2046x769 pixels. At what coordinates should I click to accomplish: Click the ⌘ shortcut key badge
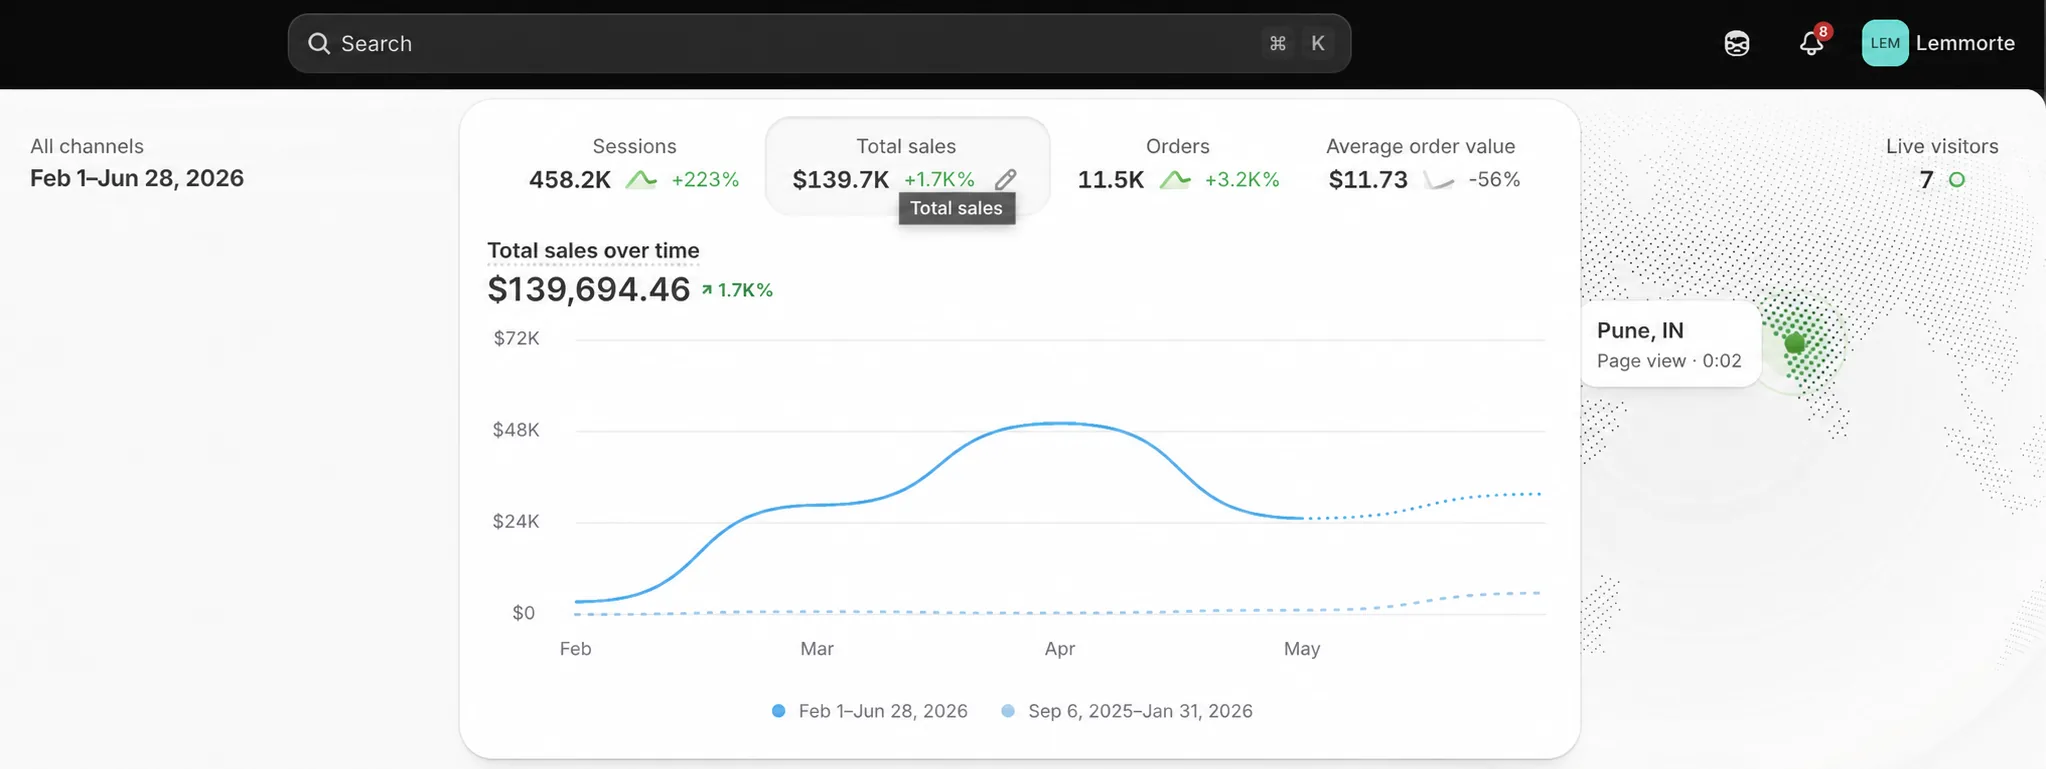point(1277,43)
